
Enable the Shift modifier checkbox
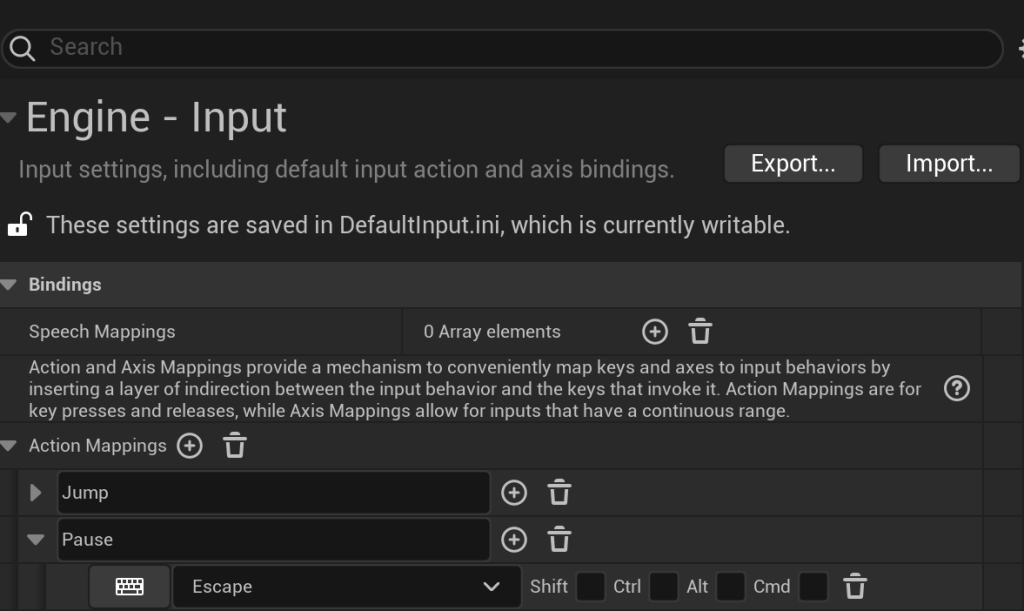point(591,587)
